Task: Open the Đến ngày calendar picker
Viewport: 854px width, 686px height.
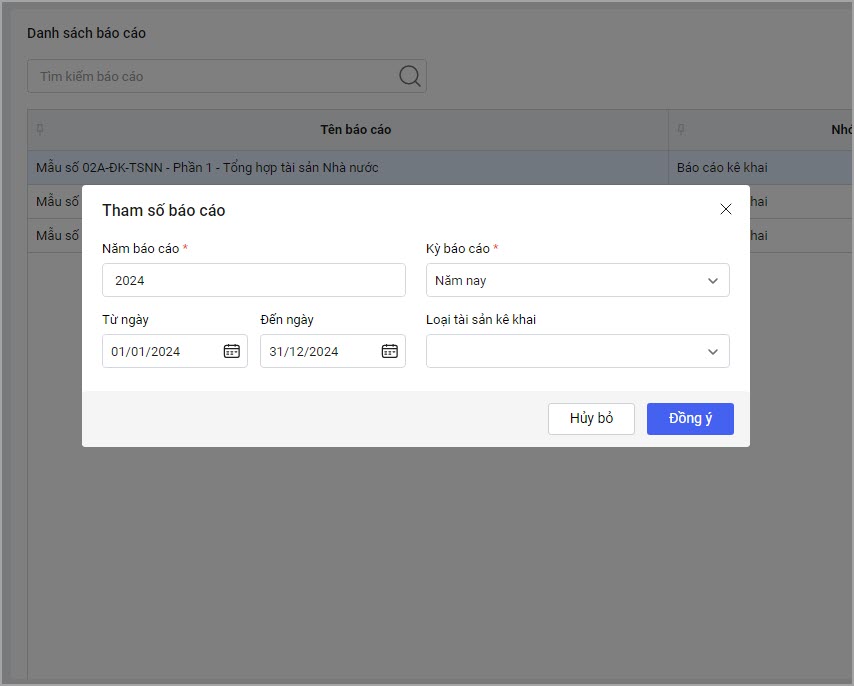Action: tap(389, 351)
